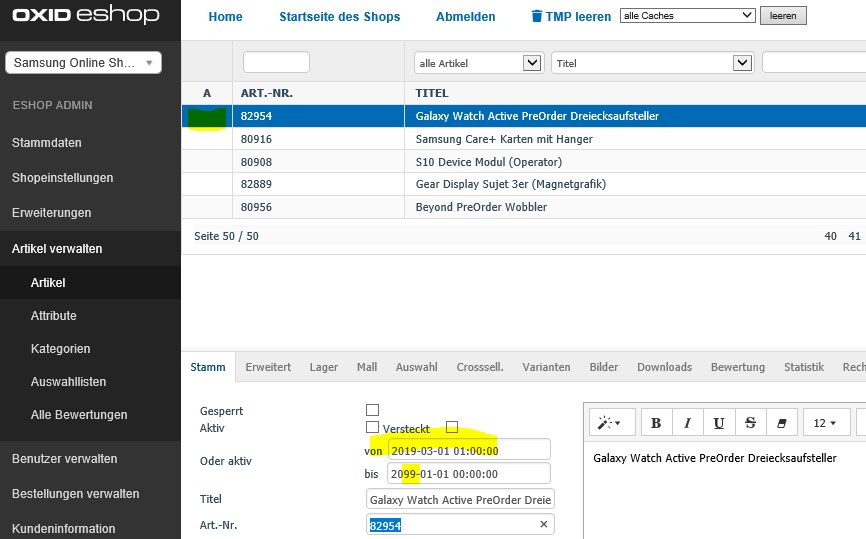Screen dimensions: 866x539
Task: Tick the Versteckt checkbox
Action: click(452, 427)
